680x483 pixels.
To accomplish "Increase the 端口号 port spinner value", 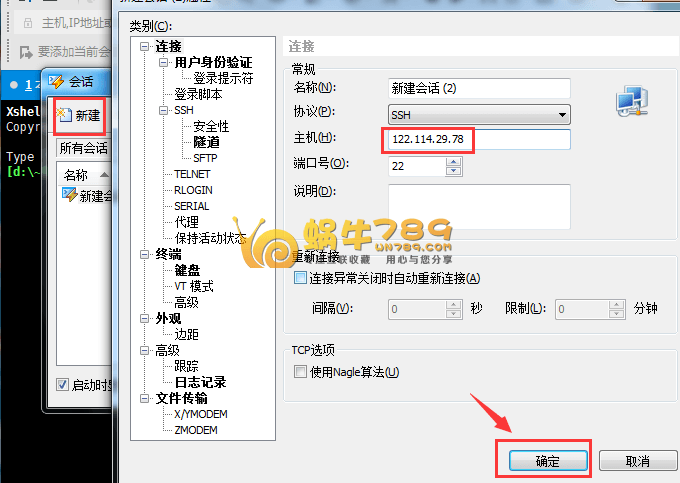I will (x=439, y=160).
